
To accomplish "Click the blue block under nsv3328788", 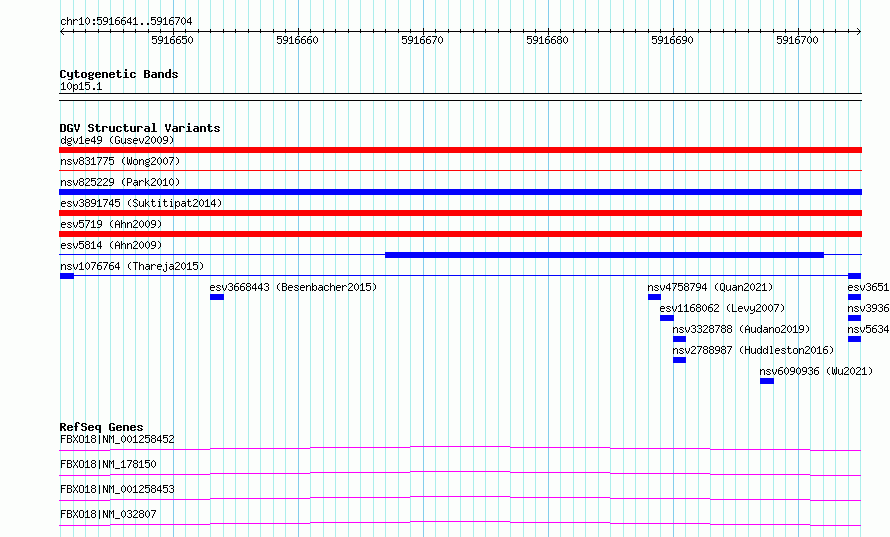I will pyautogui.click(x=679, y=339).
